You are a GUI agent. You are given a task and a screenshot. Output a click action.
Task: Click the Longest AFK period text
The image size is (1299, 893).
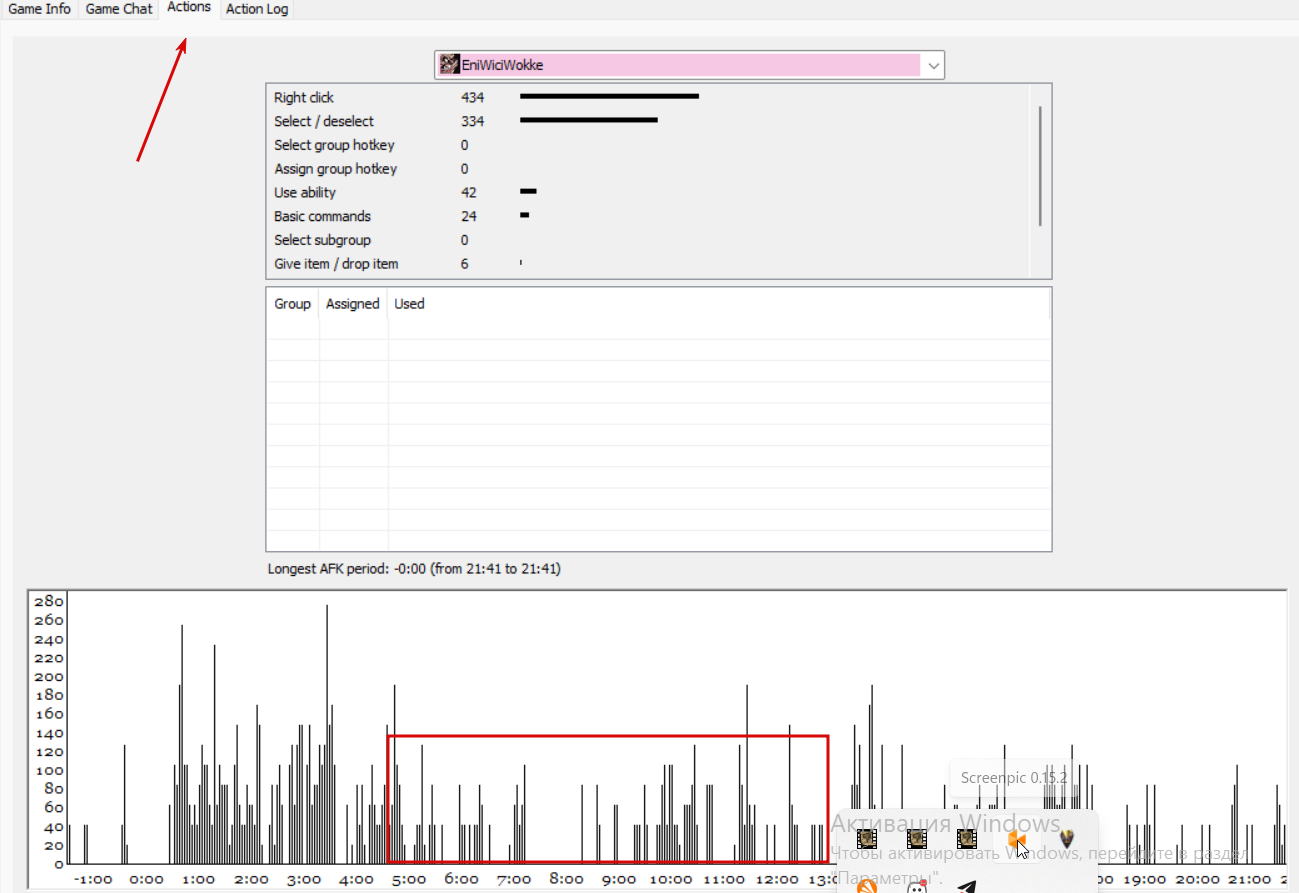414,569
